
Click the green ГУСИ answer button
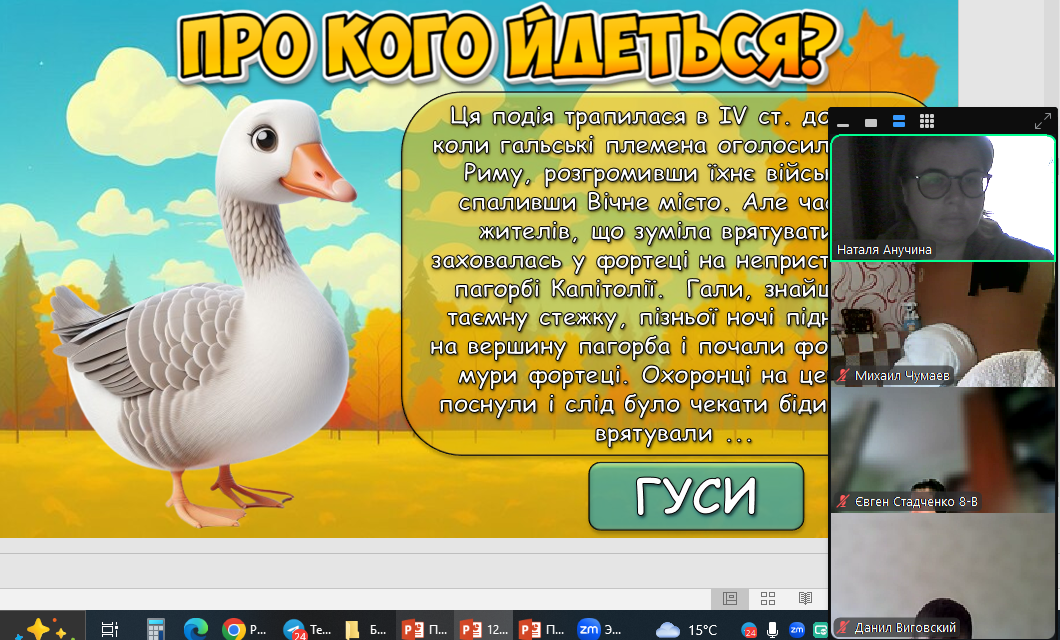(x=696, y=496)
